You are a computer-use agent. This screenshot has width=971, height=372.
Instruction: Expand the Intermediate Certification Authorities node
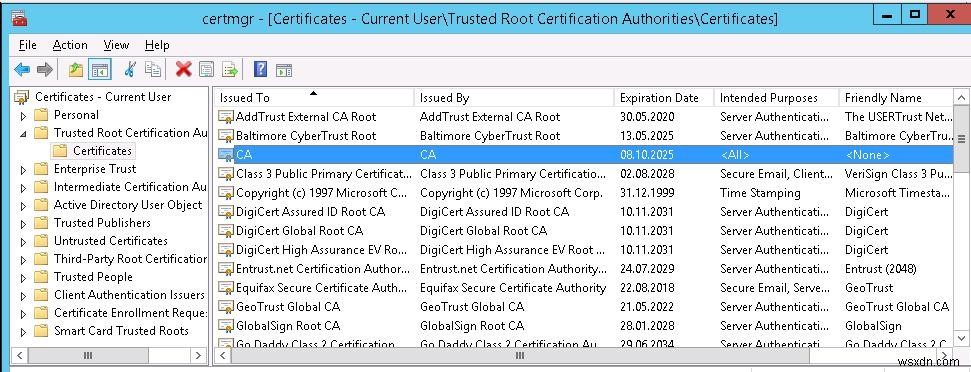coord(24,188)
